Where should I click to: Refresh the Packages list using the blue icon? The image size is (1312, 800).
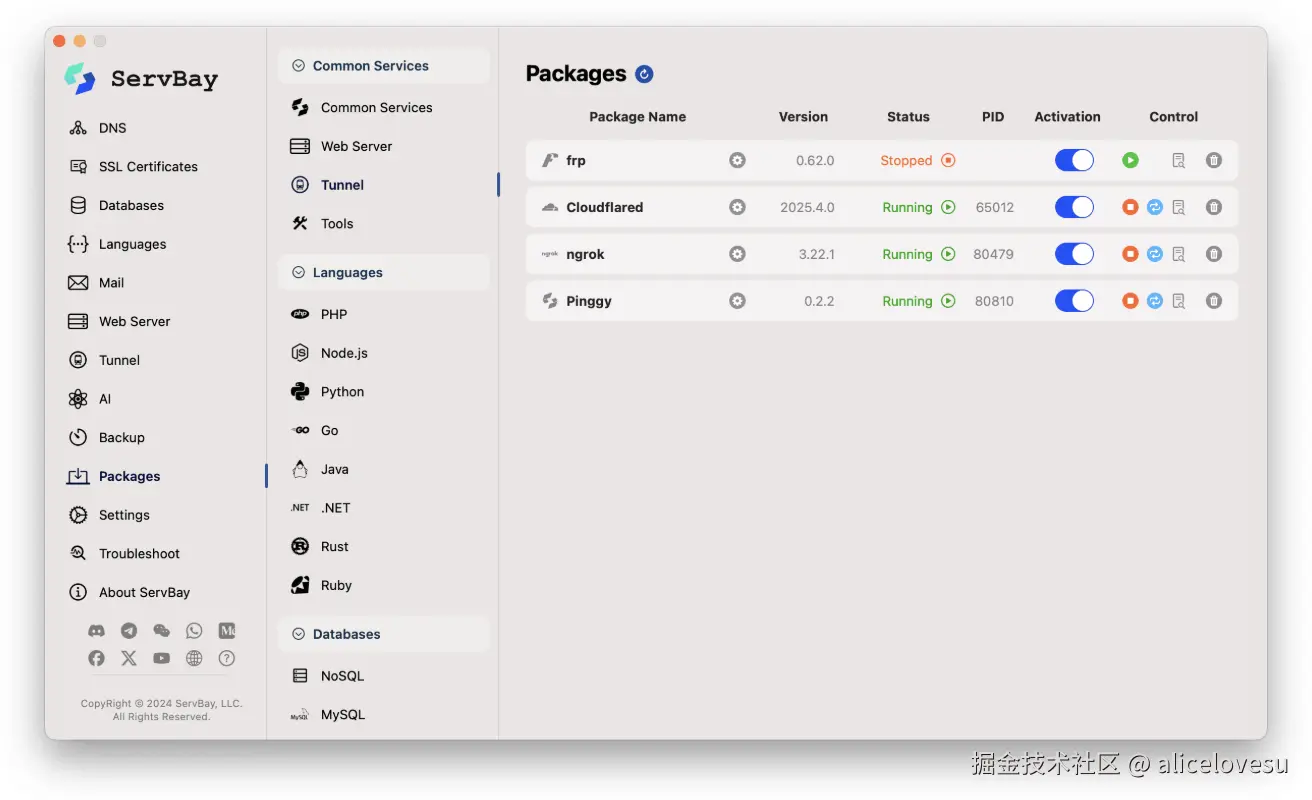coord(644,74)
